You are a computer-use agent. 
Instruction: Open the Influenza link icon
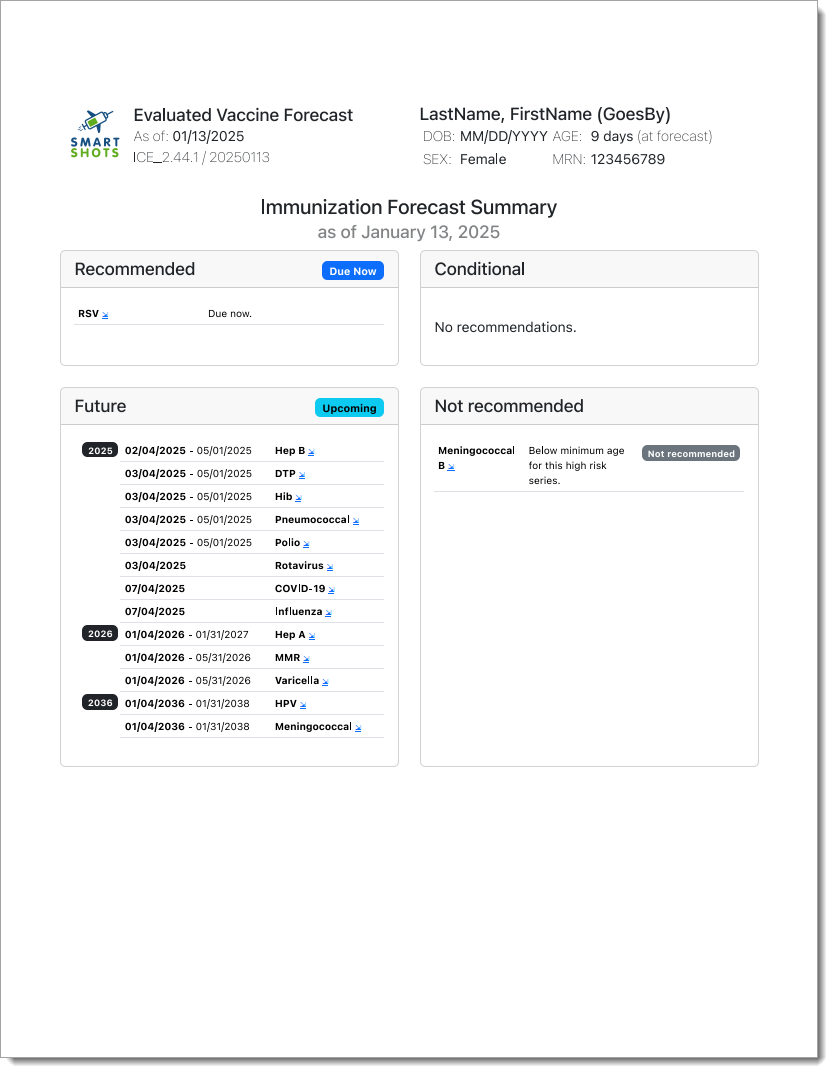coord(328,613)
